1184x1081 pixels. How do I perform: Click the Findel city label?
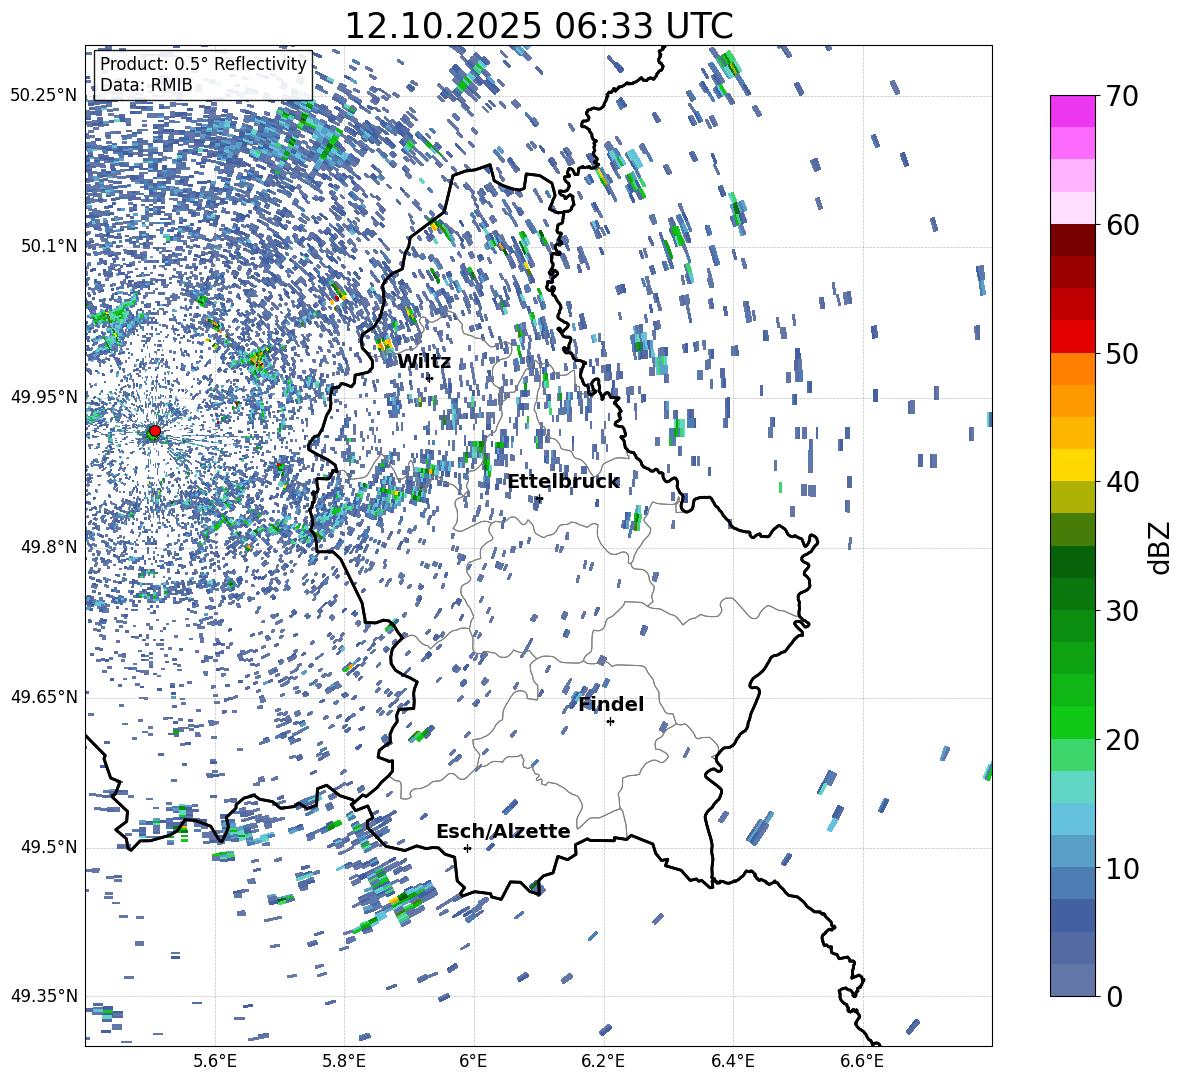(611, 704)
